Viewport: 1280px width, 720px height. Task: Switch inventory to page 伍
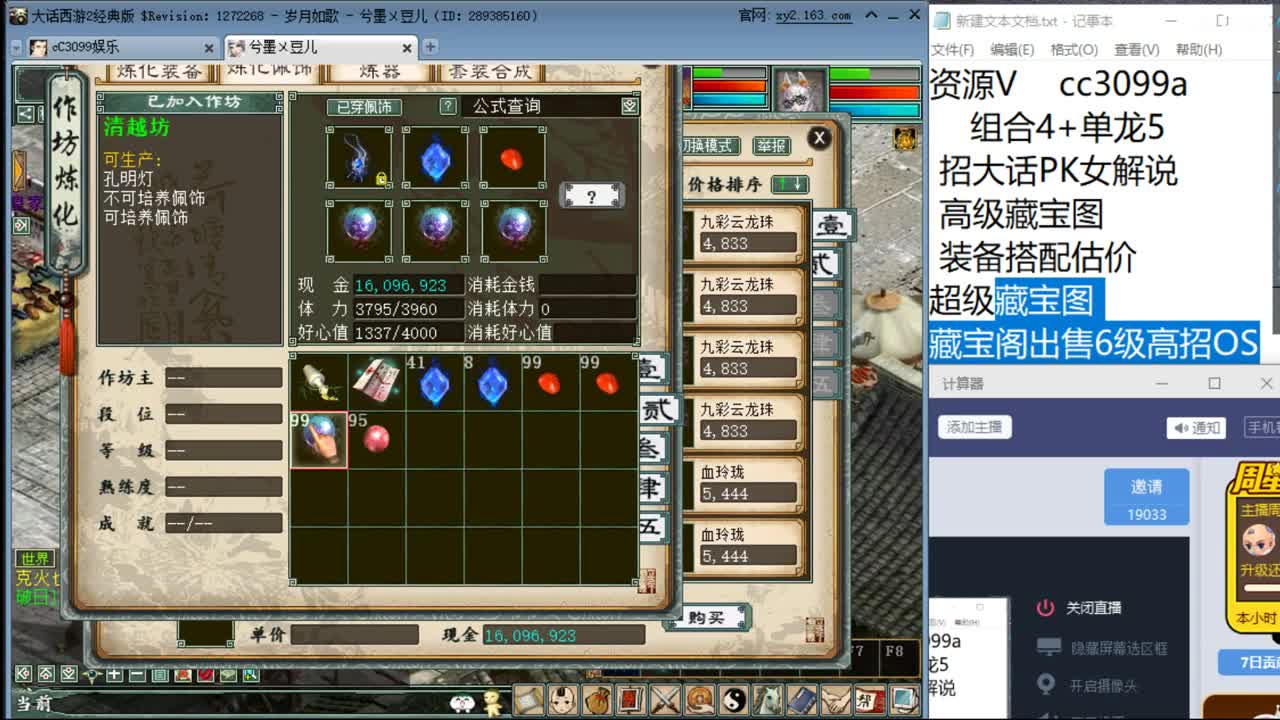(653, 527)
